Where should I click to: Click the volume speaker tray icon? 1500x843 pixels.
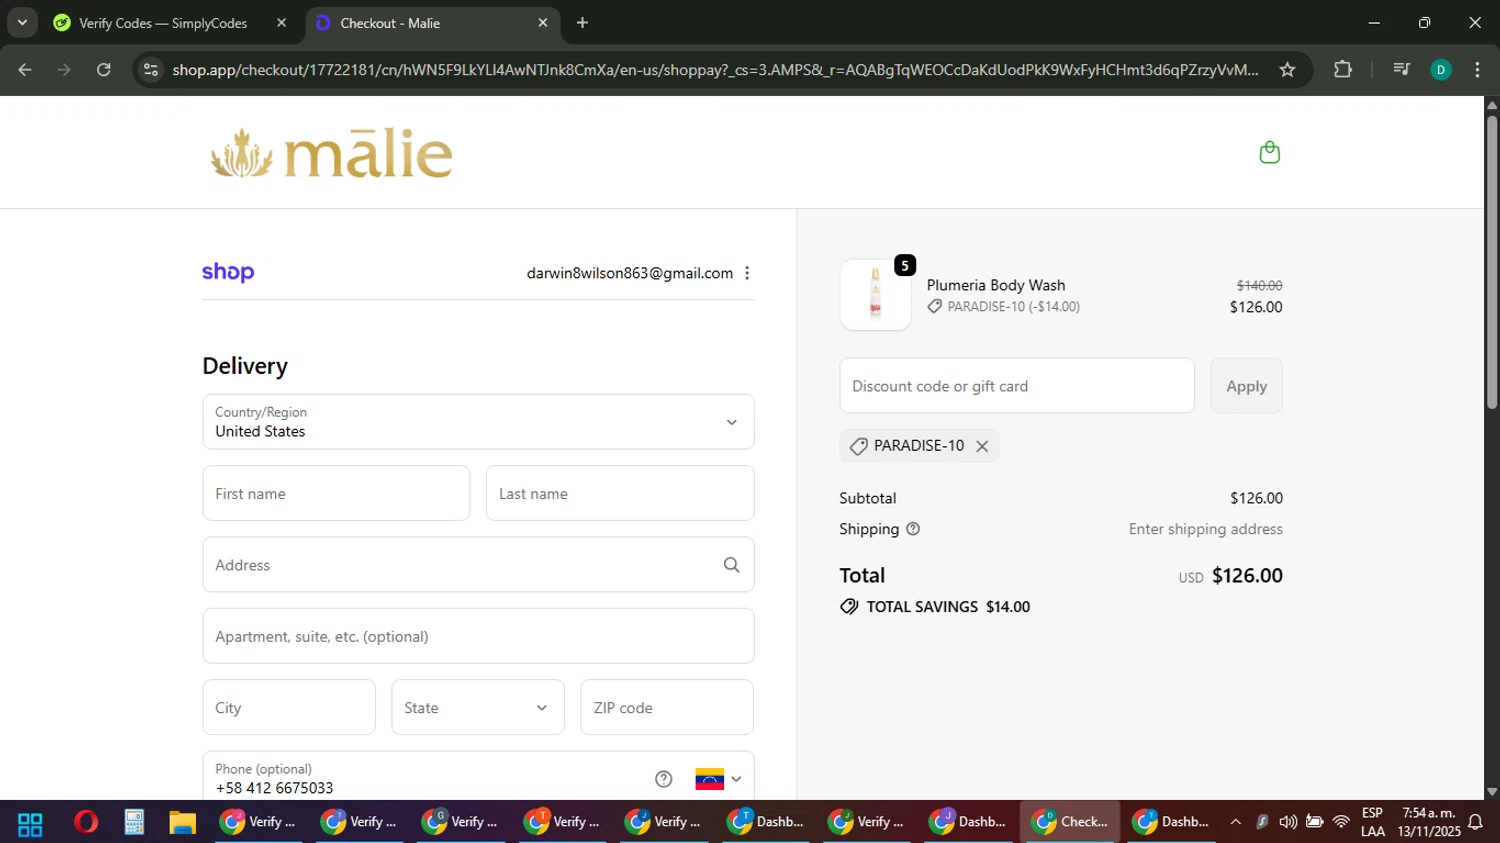click(1288, 822)
